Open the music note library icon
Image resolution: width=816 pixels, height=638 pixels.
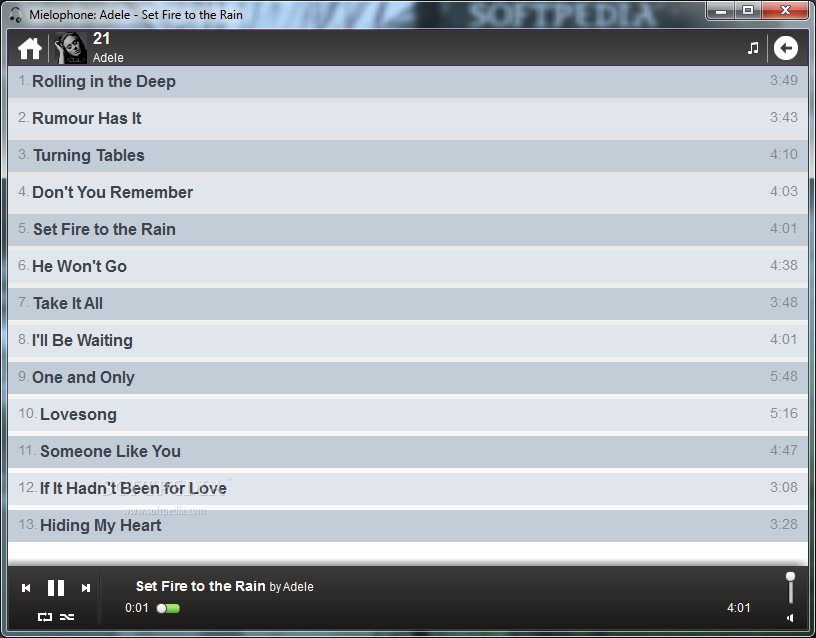pos(753,48)
